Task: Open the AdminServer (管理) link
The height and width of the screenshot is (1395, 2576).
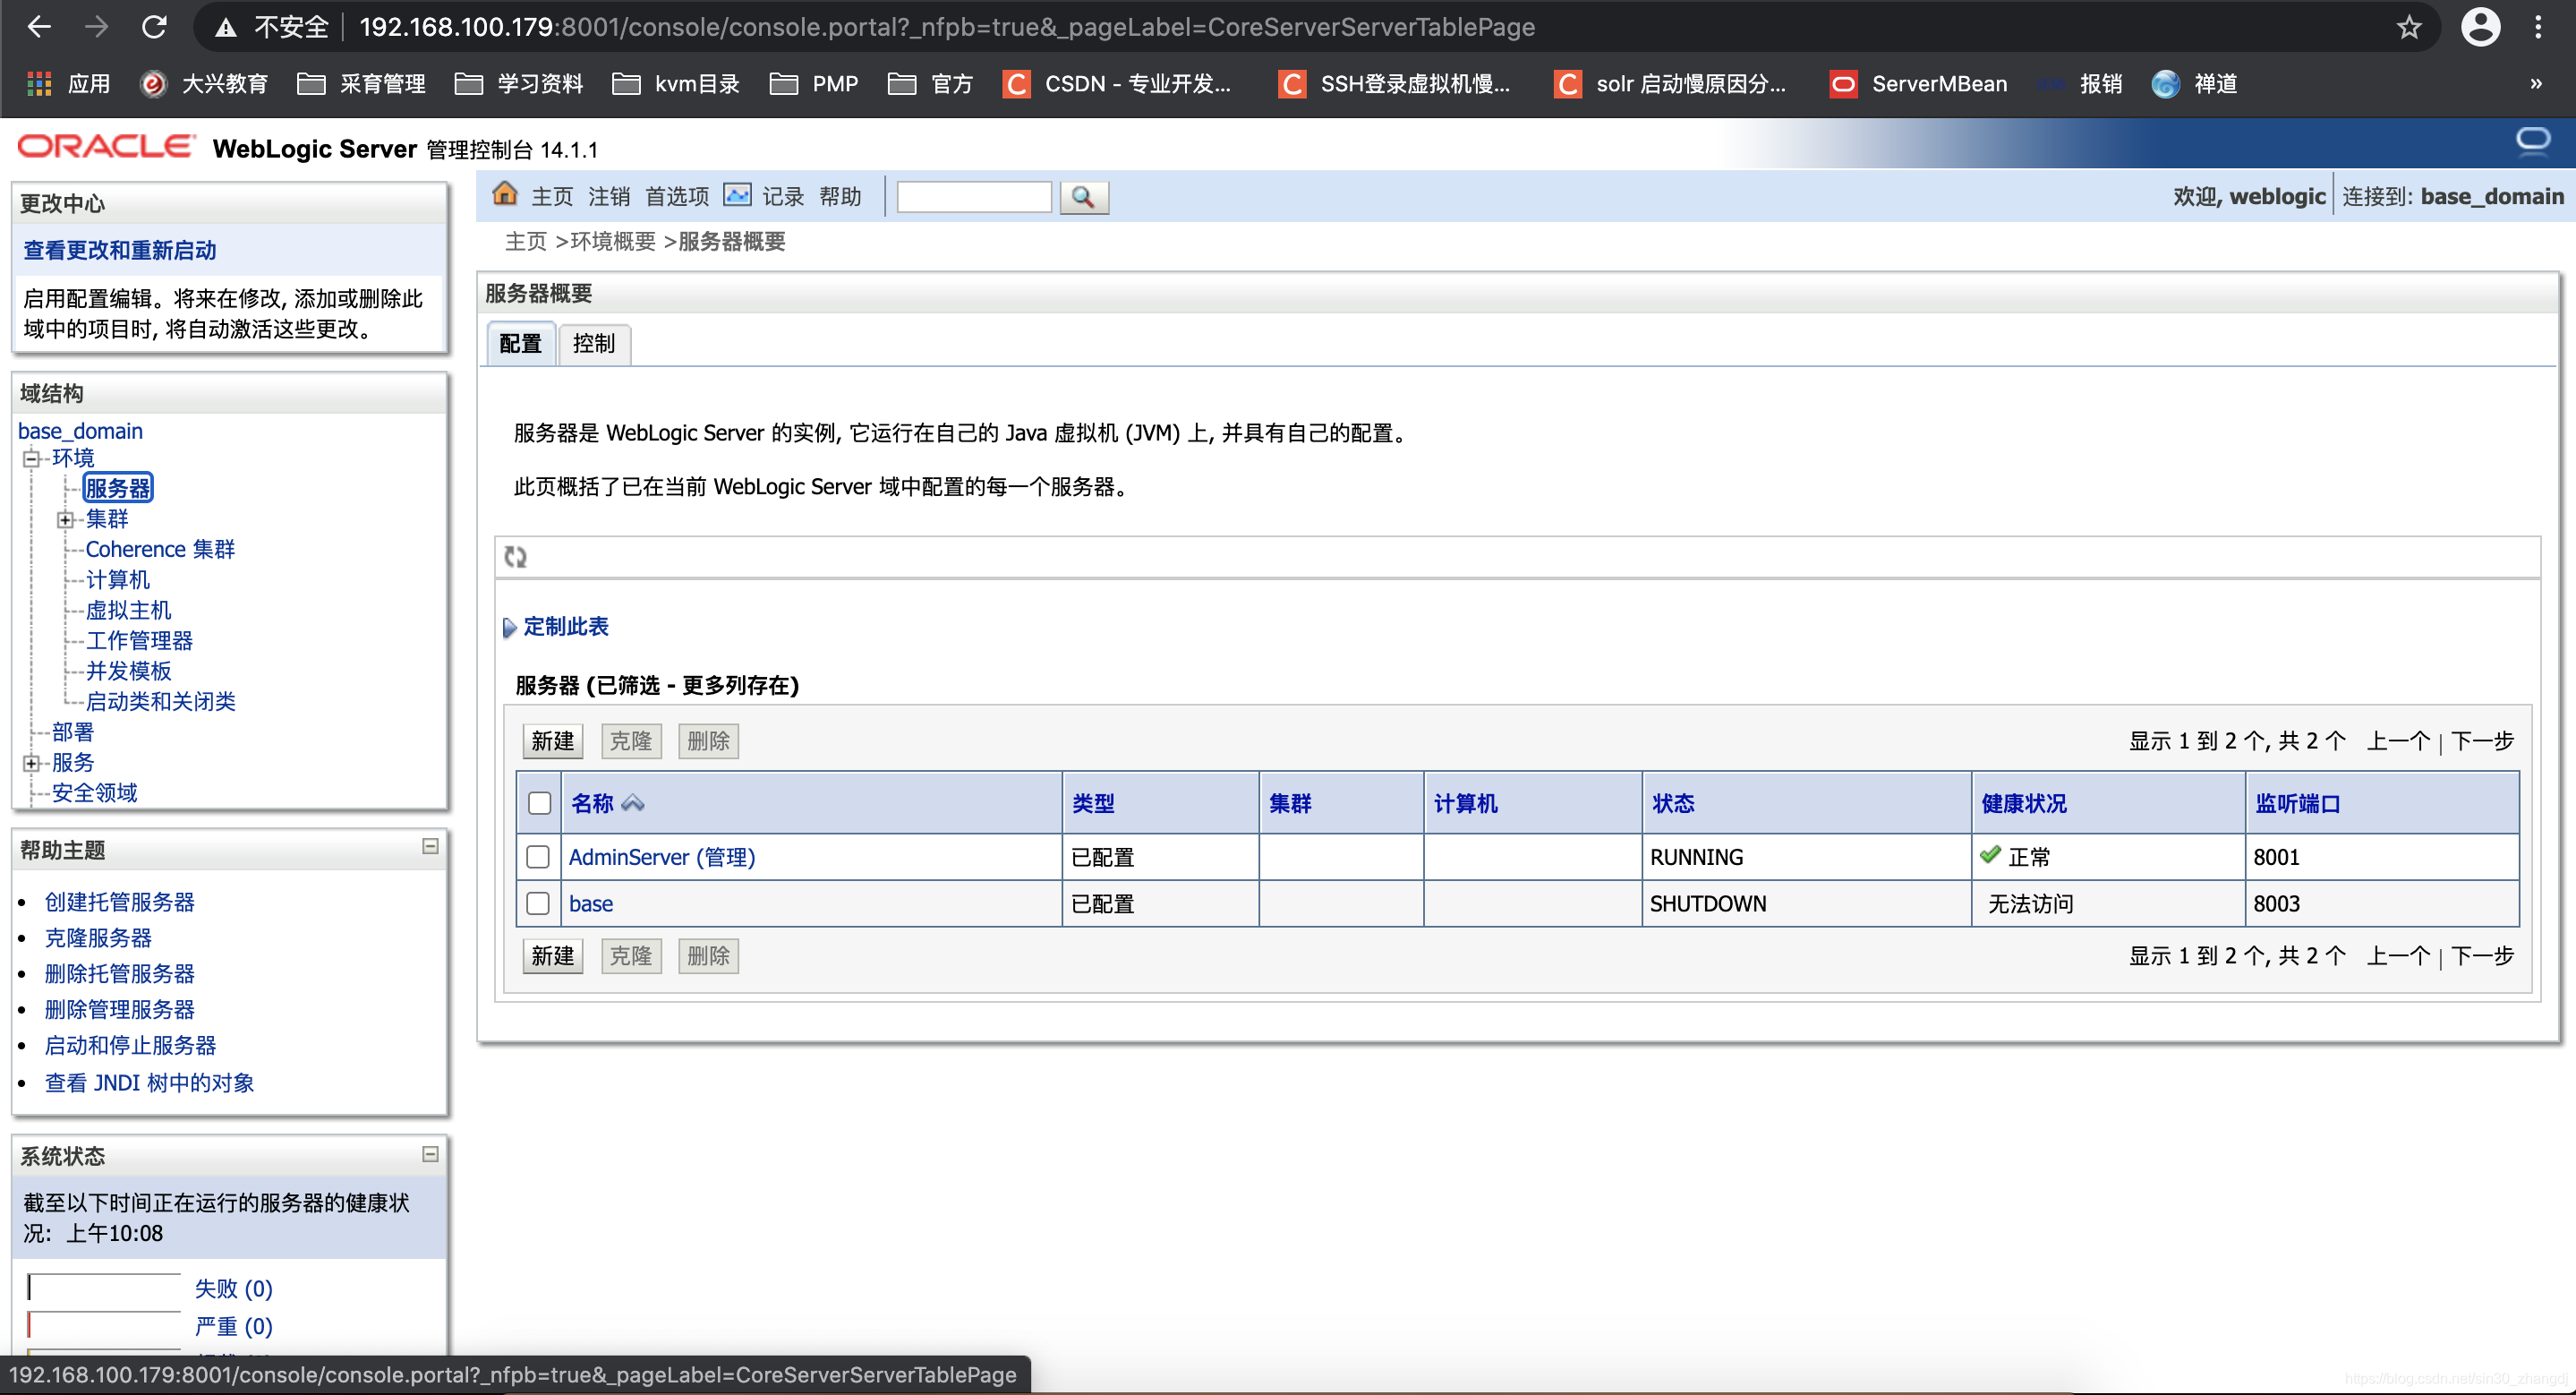Action: point(661,857)
